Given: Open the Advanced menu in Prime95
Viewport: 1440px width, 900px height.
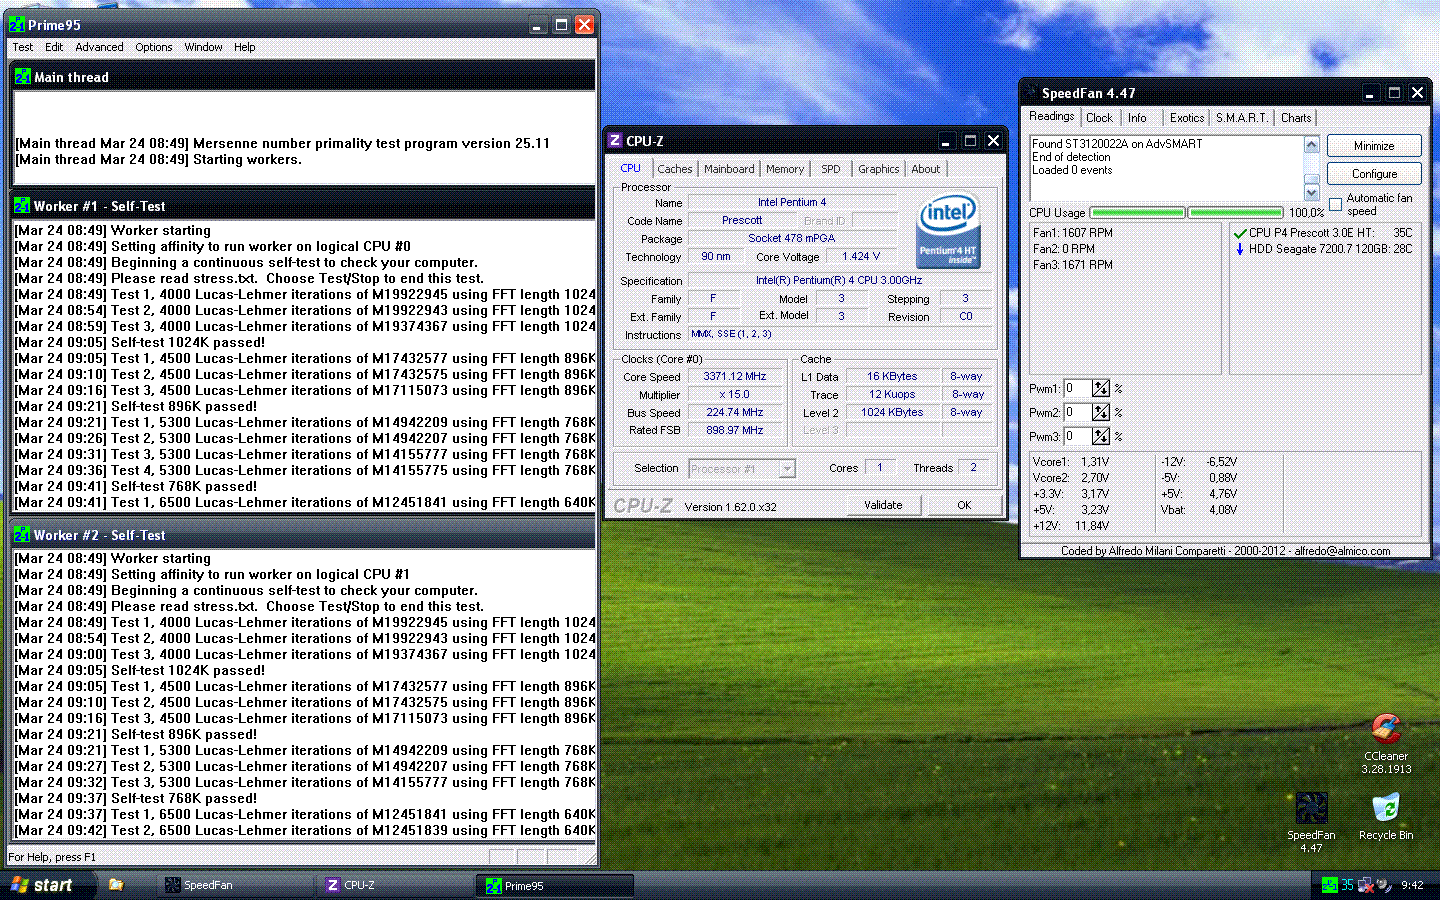Looking at the screenshot, I should pyautogui.click(x=99, y=47).
